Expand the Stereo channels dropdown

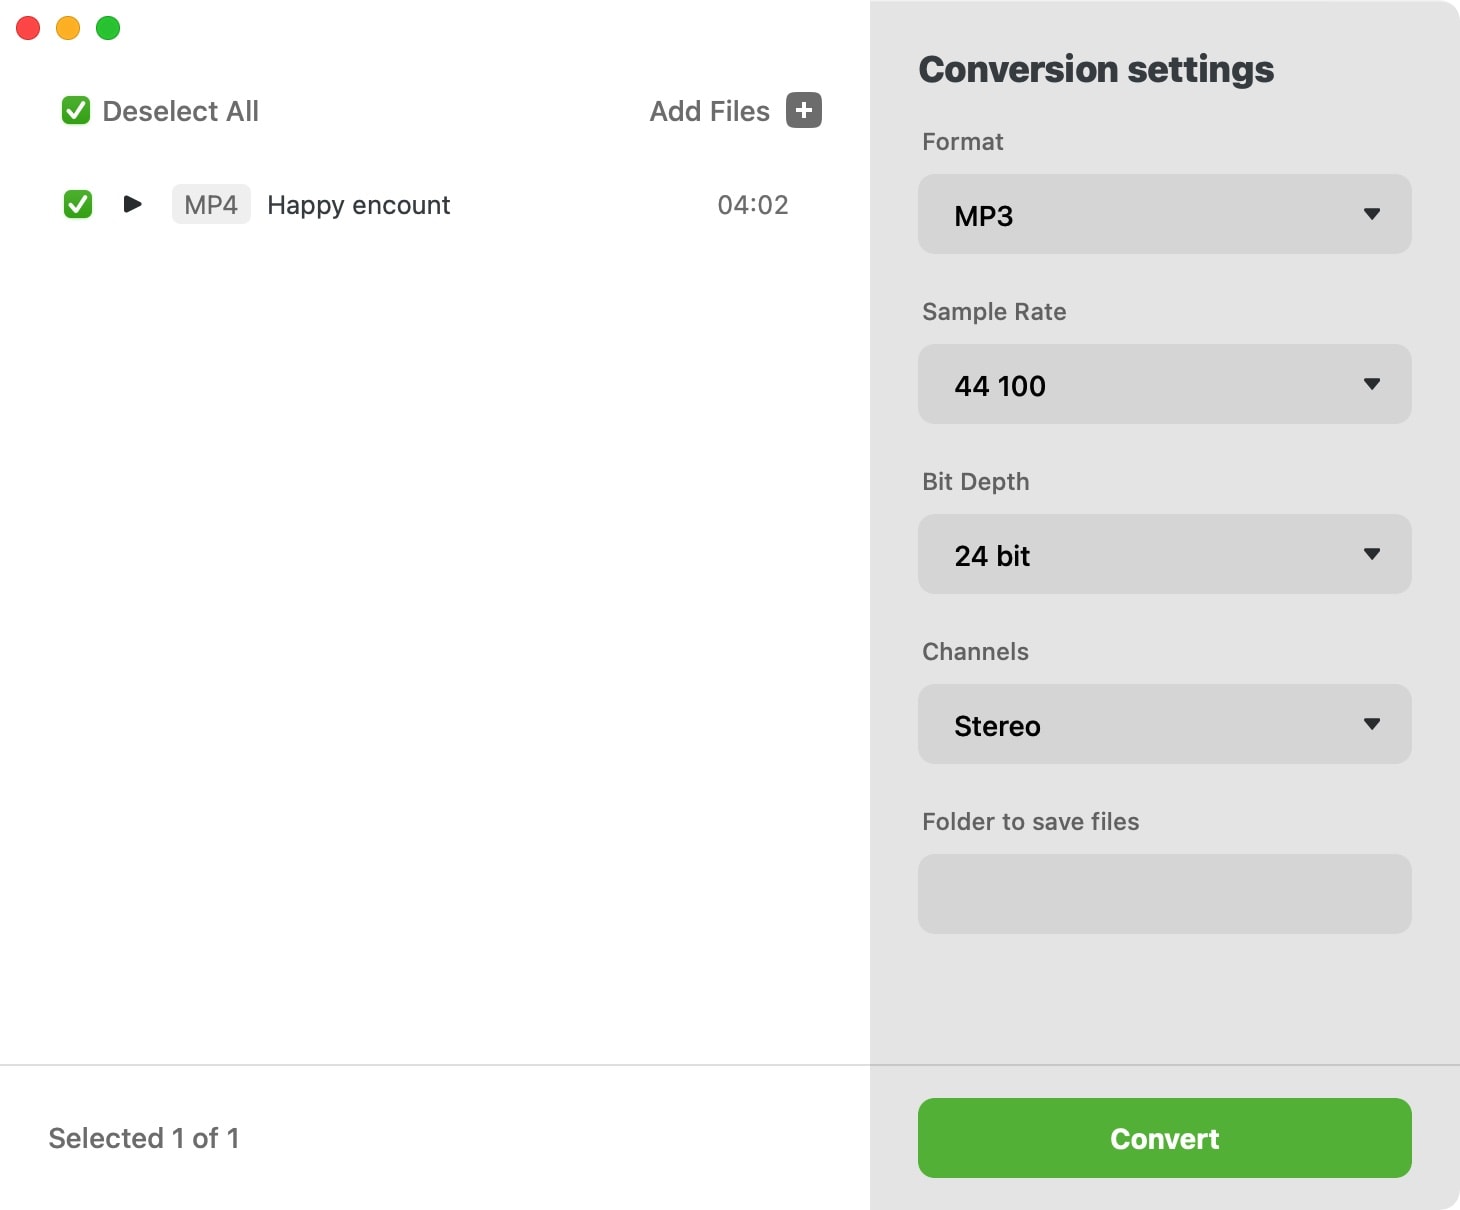1164,724
